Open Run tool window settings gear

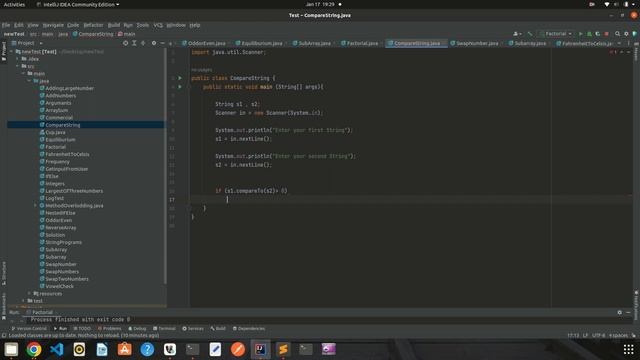click(x=620, y=312)
